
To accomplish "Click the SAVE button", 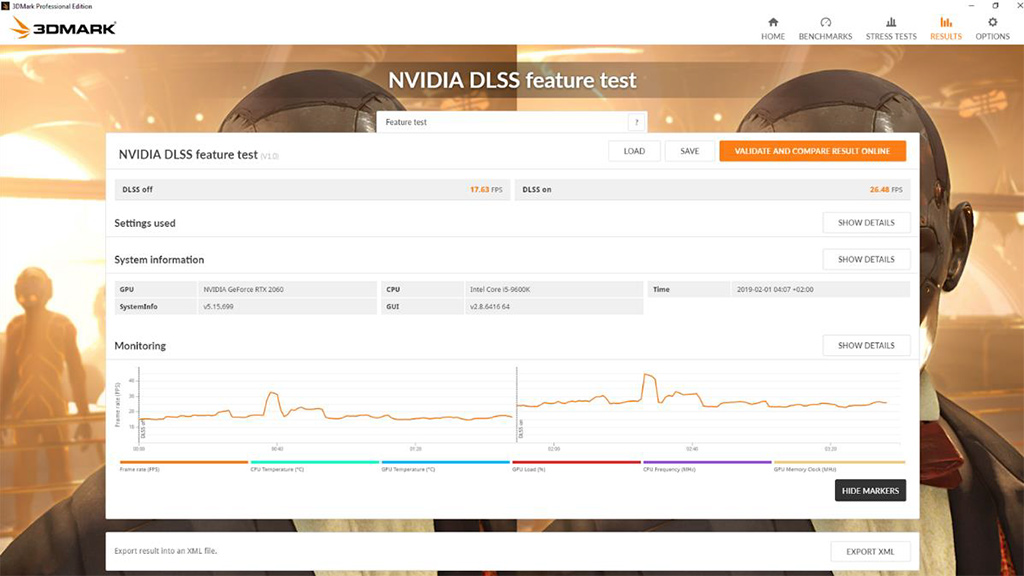I will point(690,151).
